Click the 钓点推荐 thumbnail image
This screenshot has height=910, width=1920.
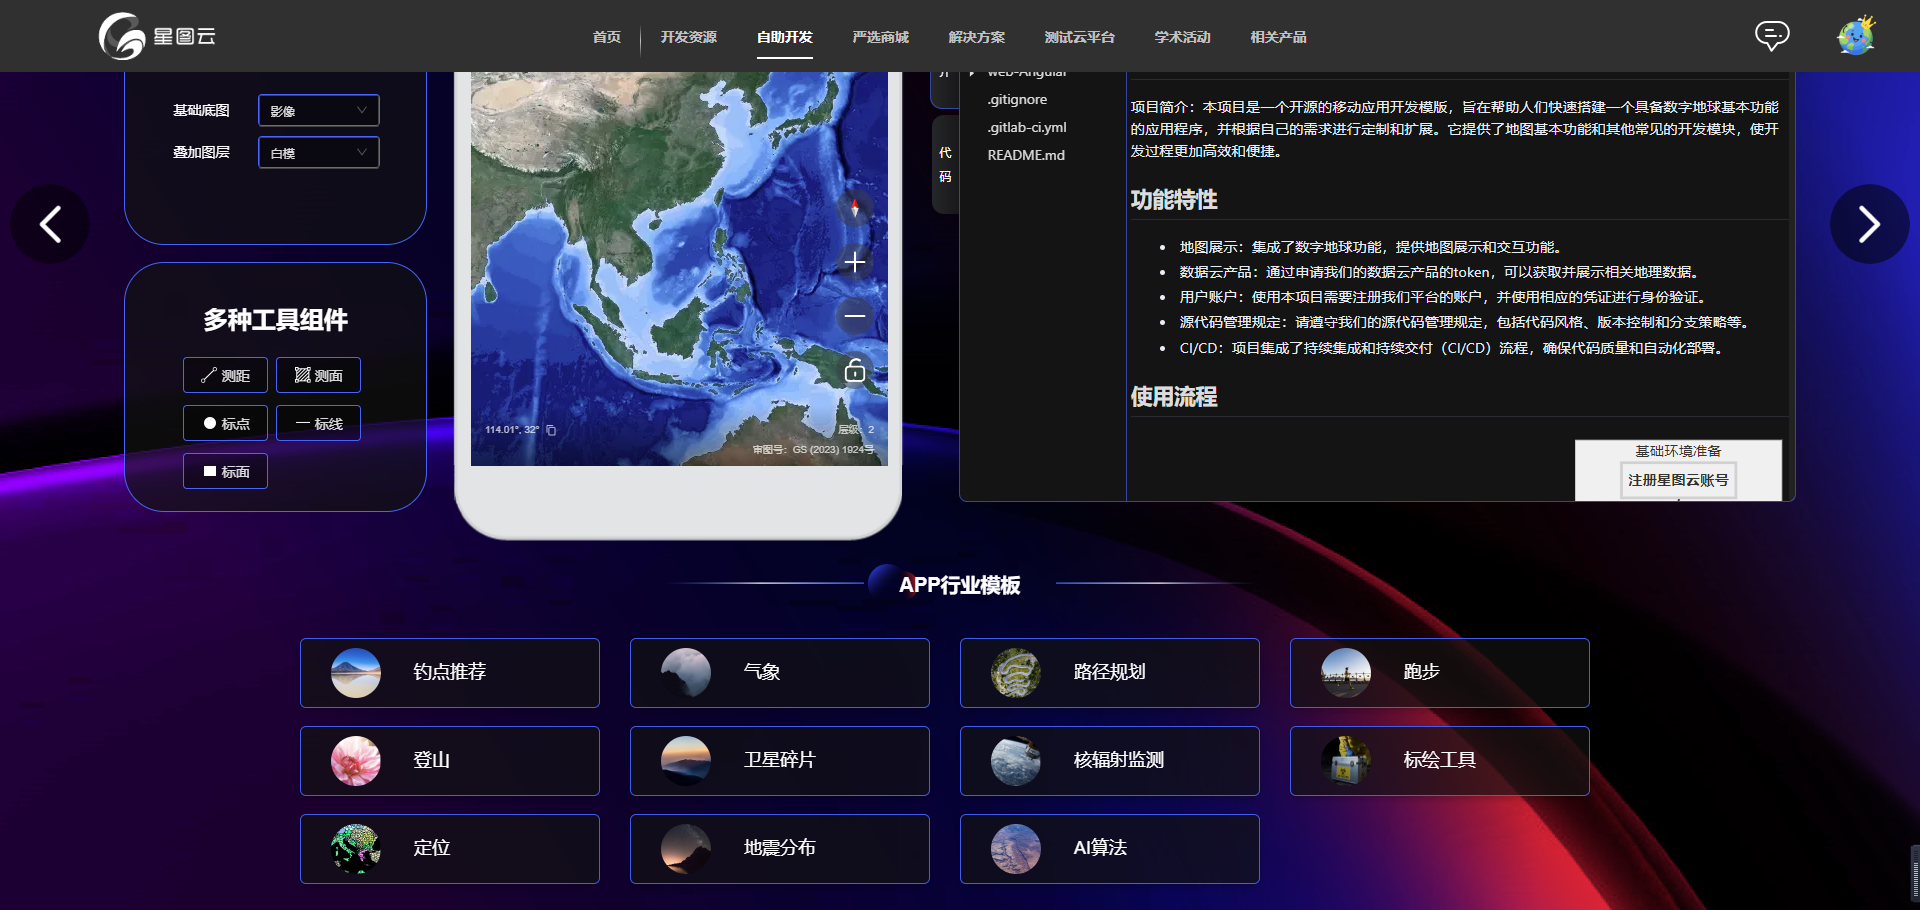pyautogui.click(x=356, y=673)
